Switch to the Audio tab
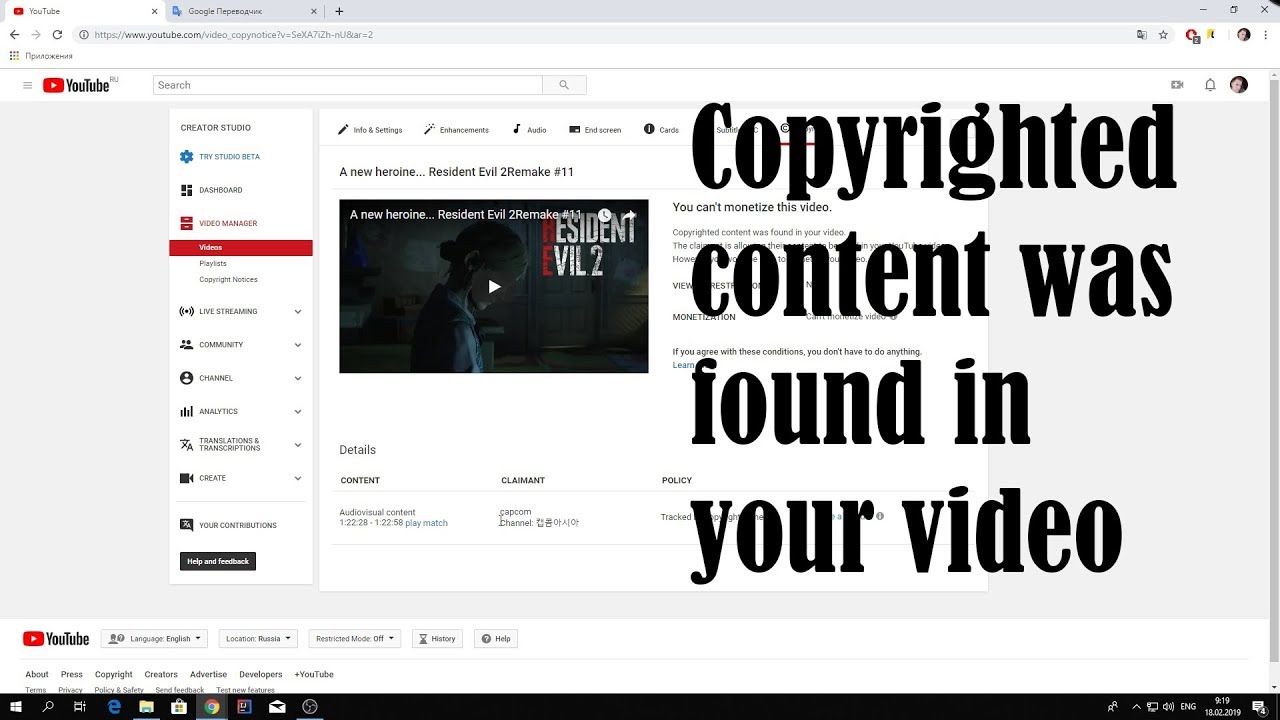1280x720 pixels. point(529,130)
